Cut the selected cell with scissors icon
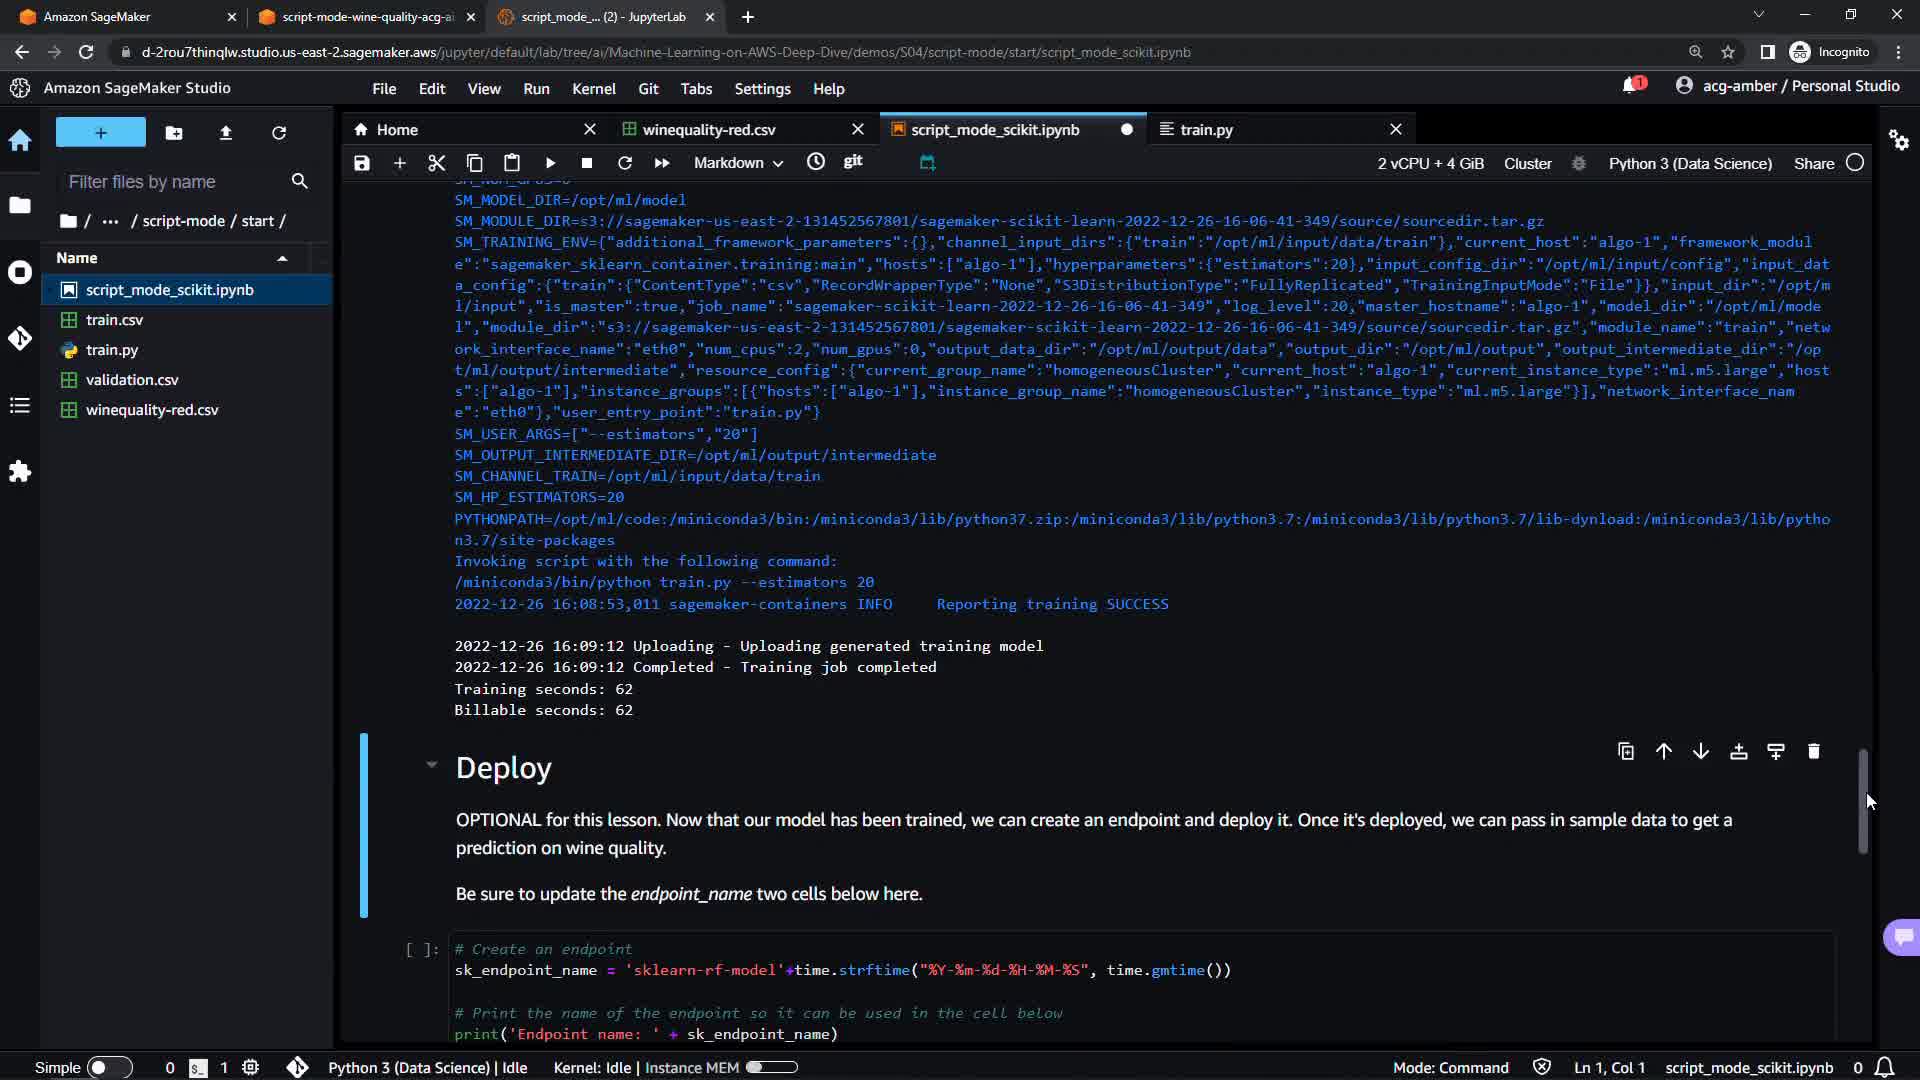Viewport: 1920px width, 1080px height. click(436, 163)
